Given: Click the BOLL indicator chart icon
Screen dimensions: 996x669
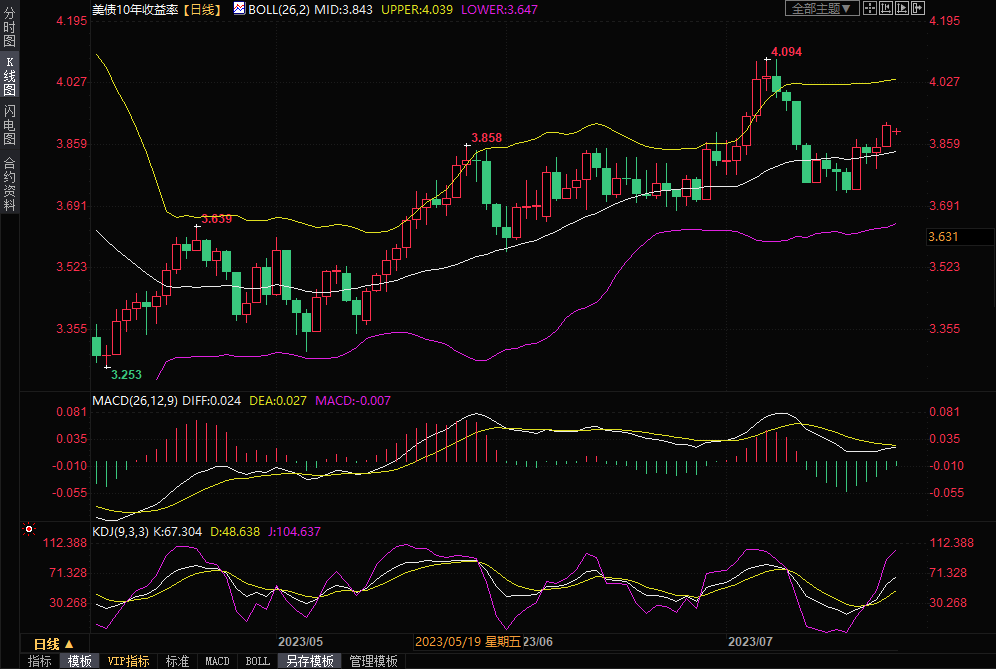Looking at the screenshot, I should pyautogui.click(x=239, y=8).
